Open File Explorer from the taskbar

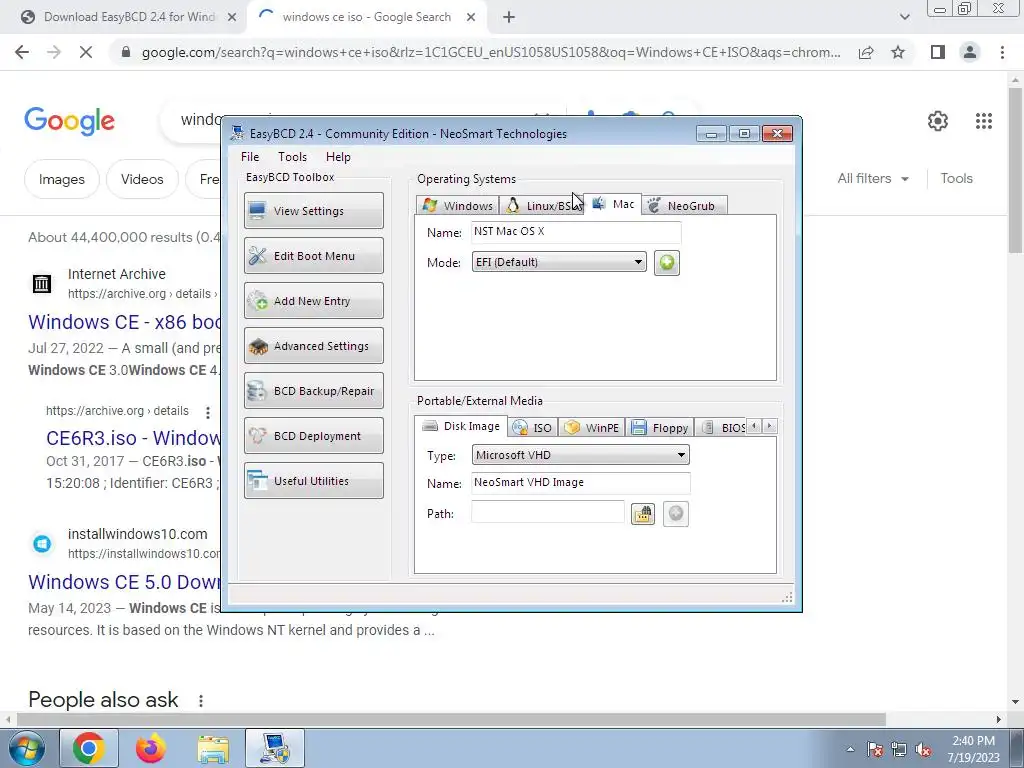coord(213,748)
